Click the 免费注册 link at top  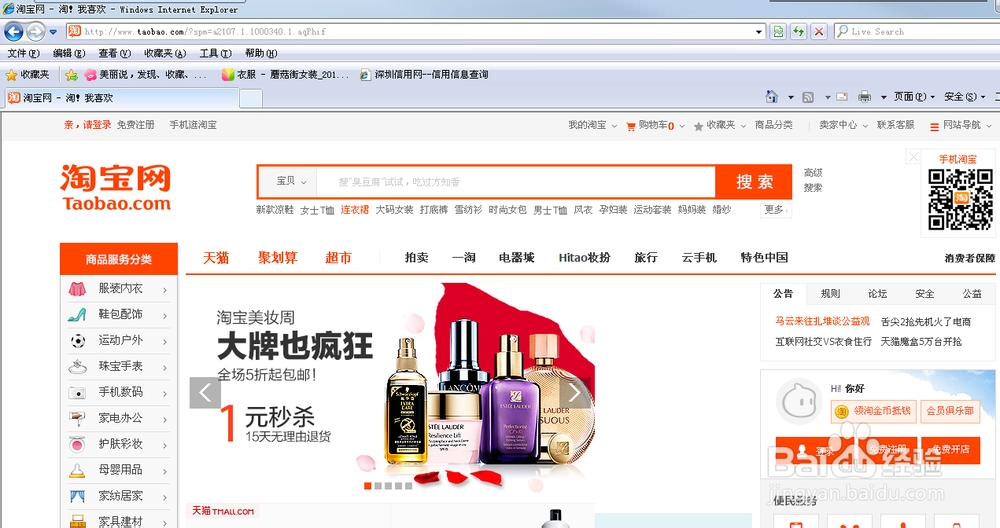point(135,125)
